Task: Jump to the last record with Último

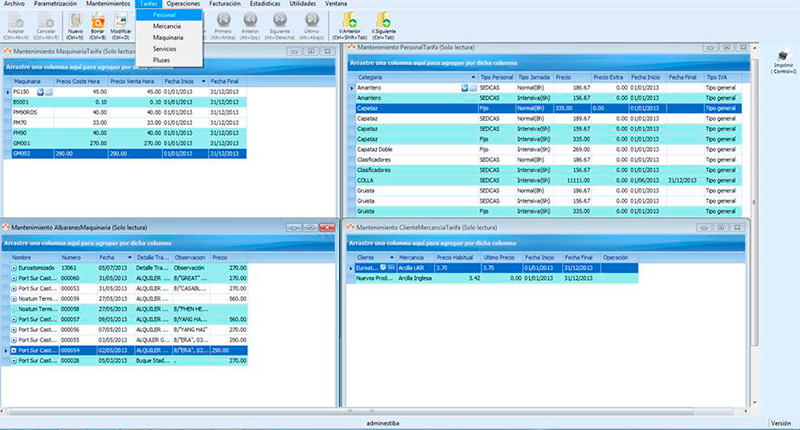Action: pos(312,26)
